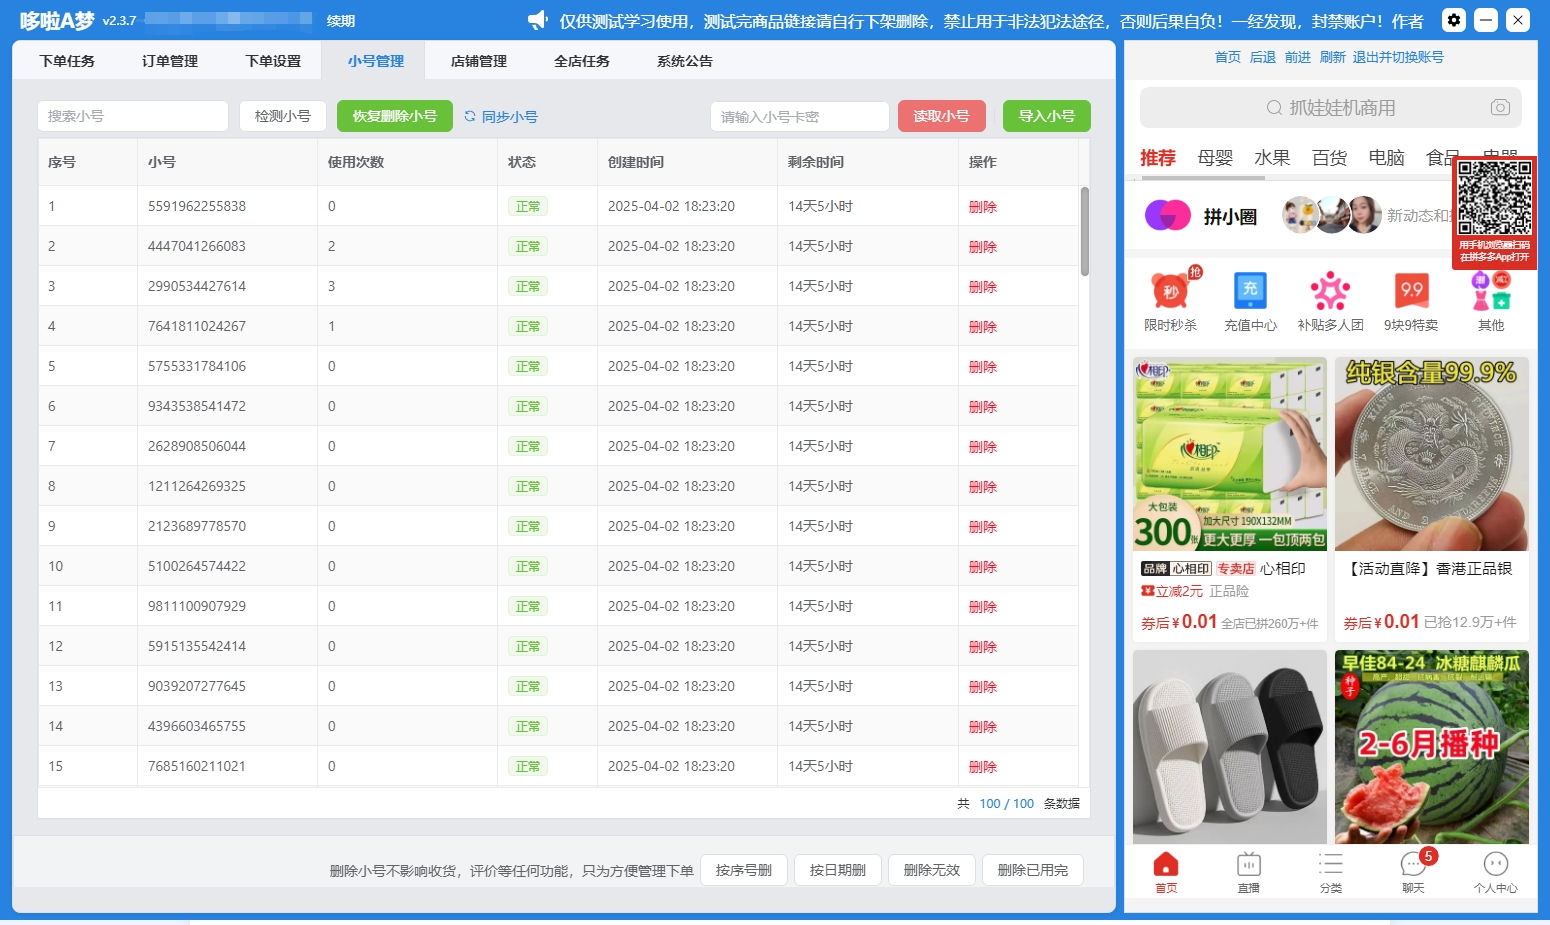The image size is (1550, 925).
Task: Open 分类 categories icon
Action: (x=1330, y=866)
